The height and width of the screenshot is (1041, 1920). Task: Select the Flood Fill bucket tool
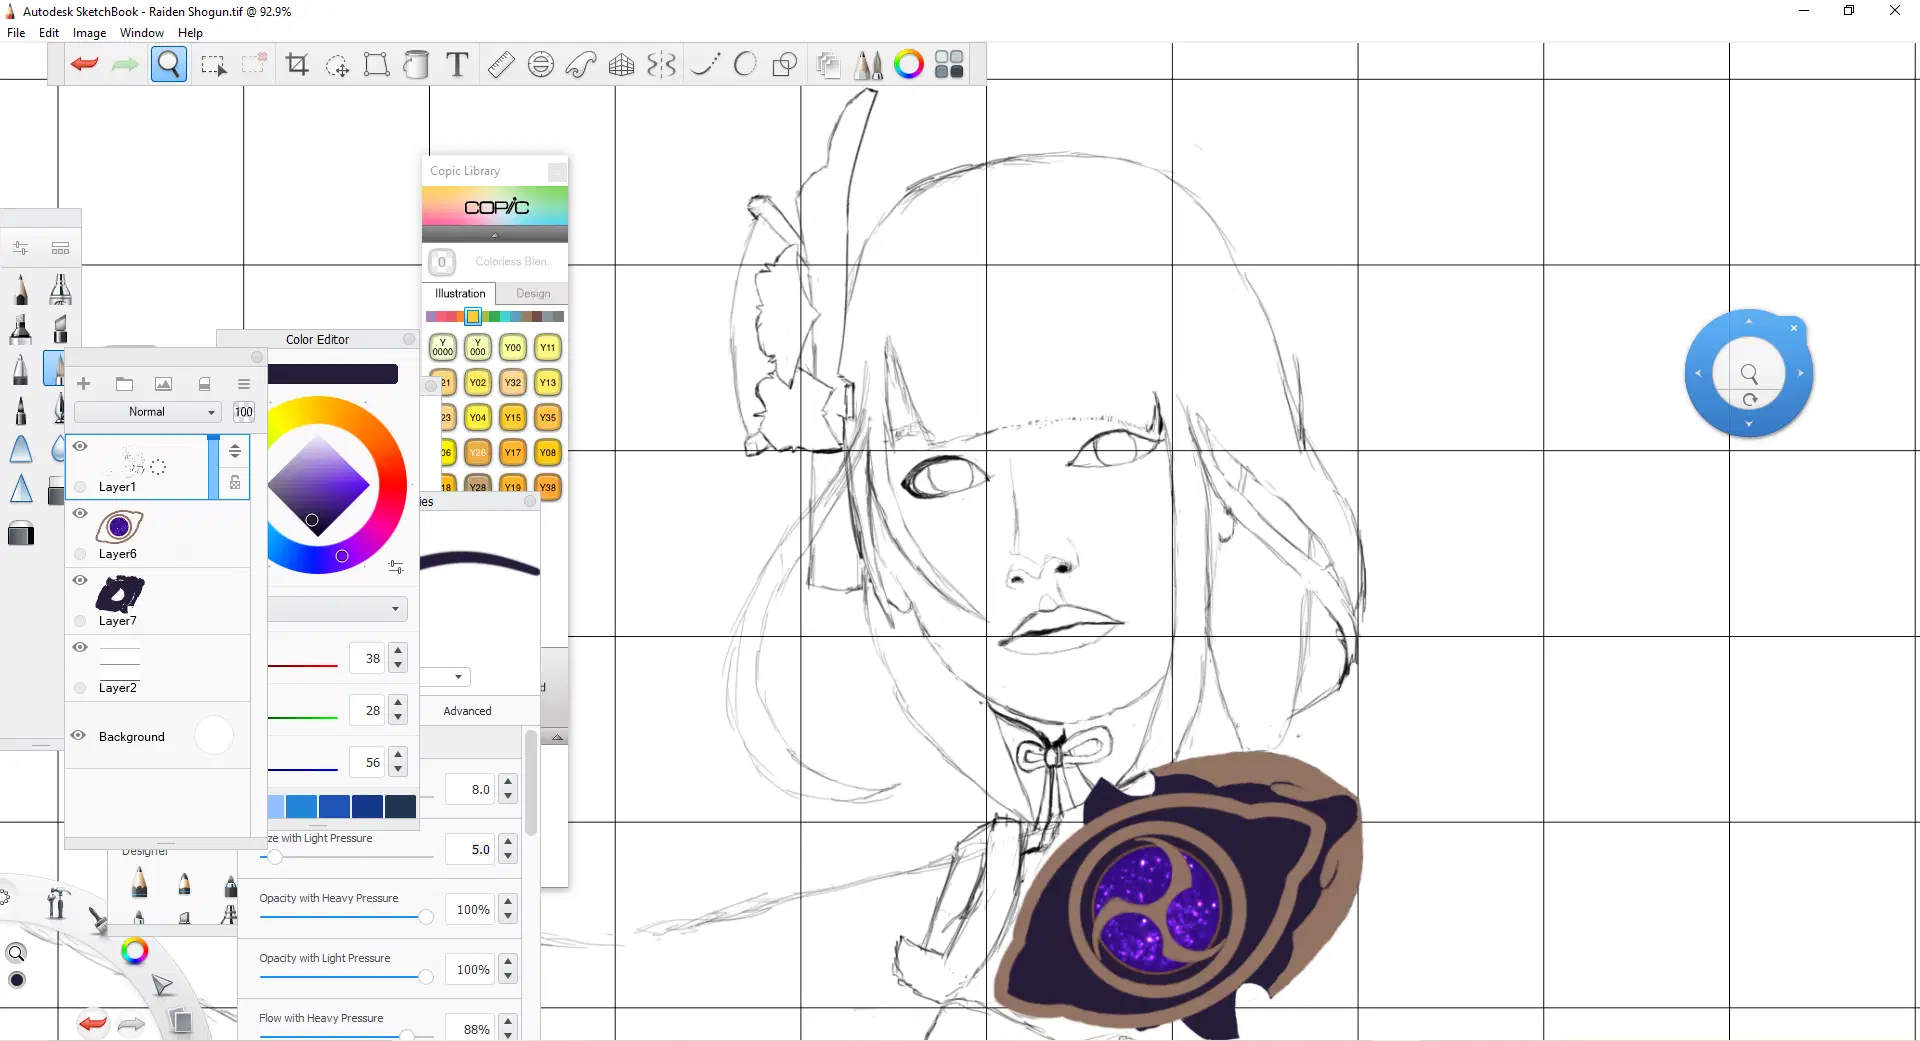click(416, 65)
